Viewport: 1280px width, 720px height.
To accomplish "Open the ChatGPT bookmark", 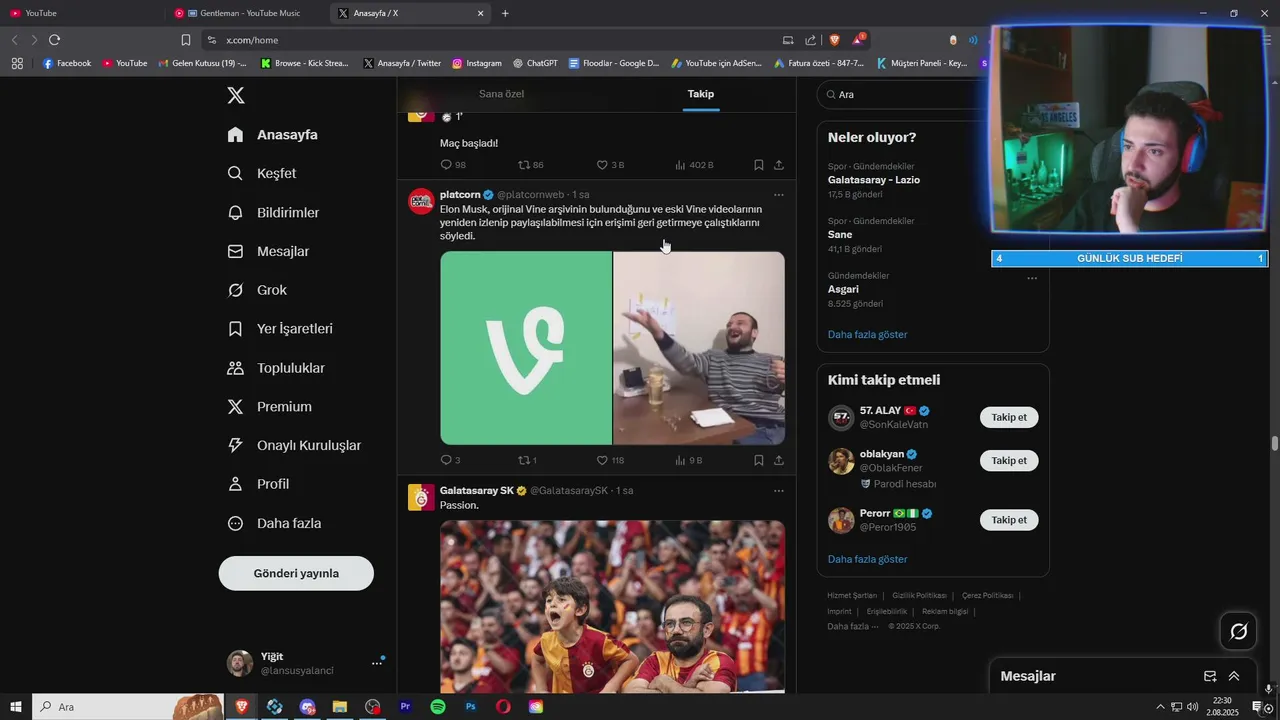I will coord(535,63).
